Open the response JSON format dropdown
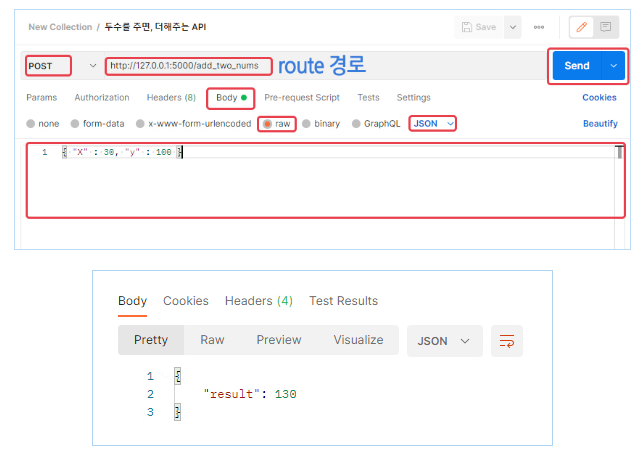 pos(444,341)
